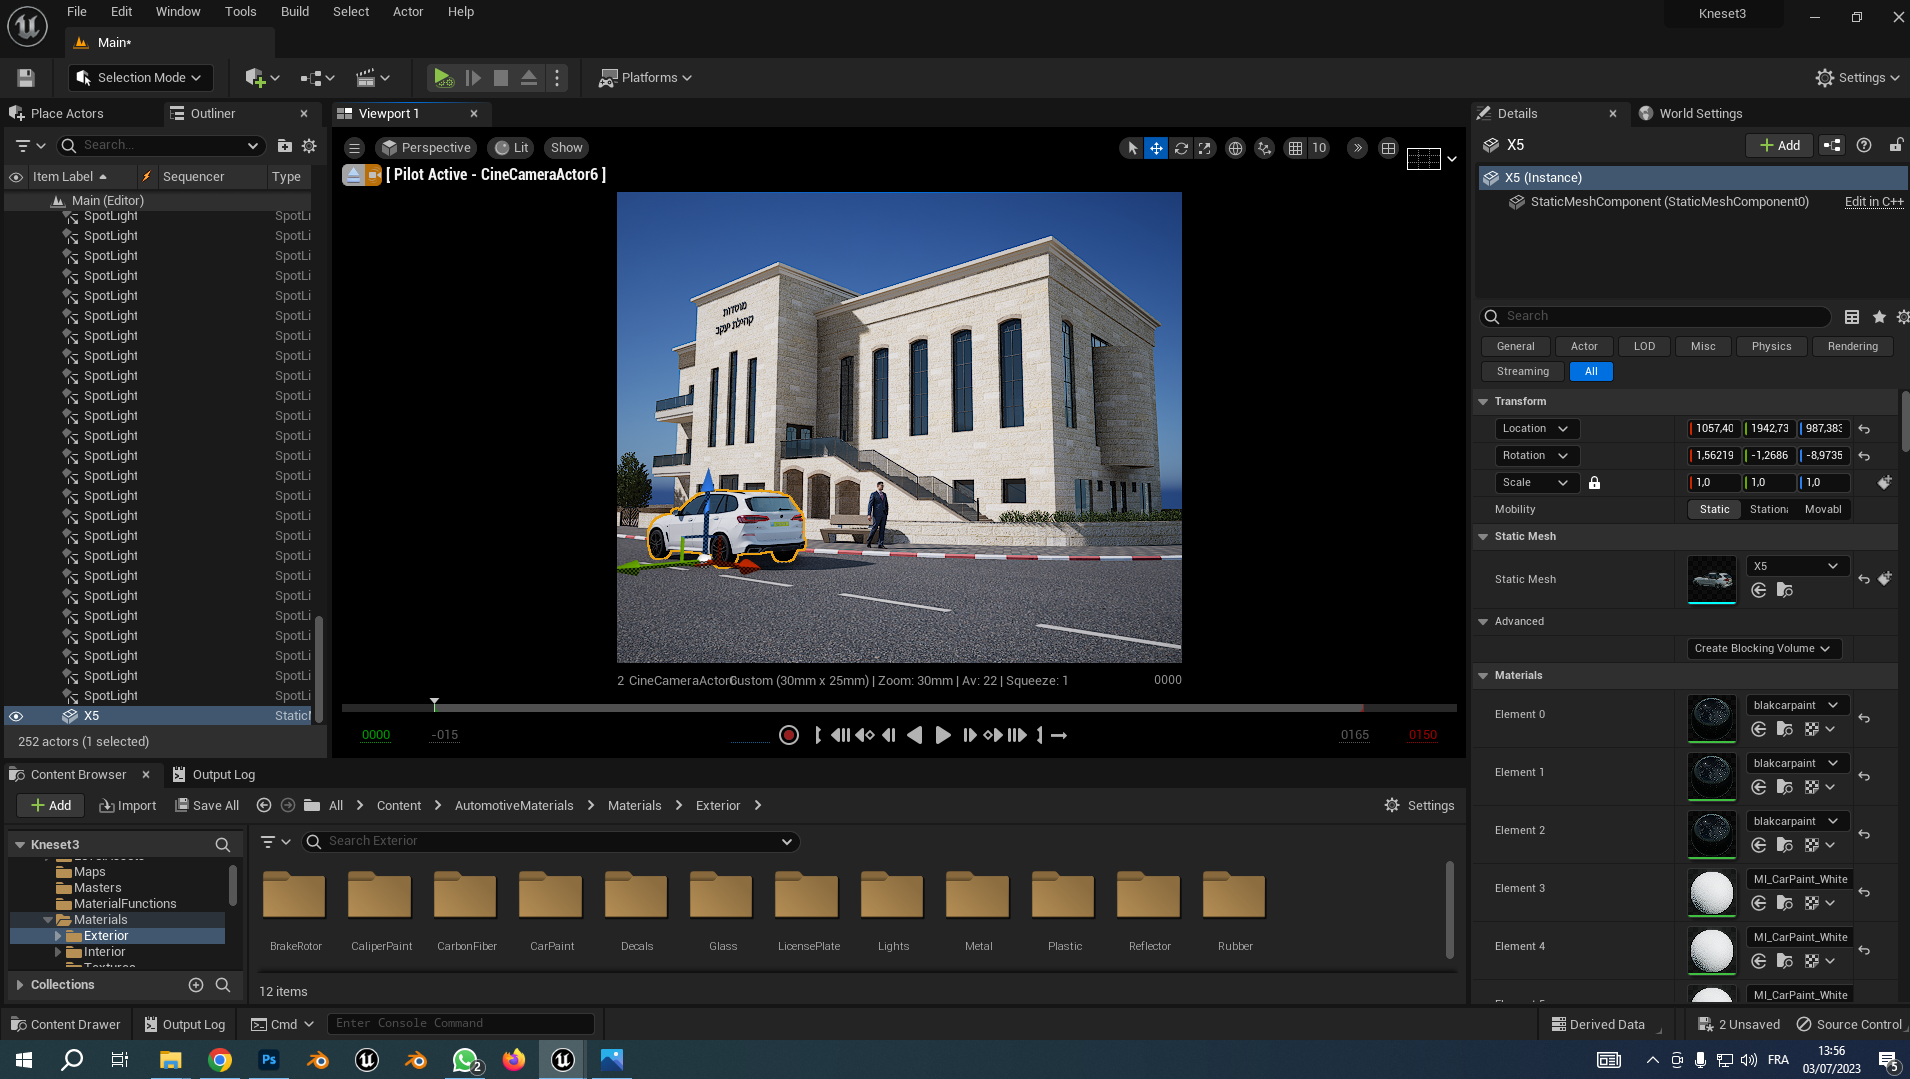
Task: Click the record button in the sequencer
Action: click(x=788, y=735)
